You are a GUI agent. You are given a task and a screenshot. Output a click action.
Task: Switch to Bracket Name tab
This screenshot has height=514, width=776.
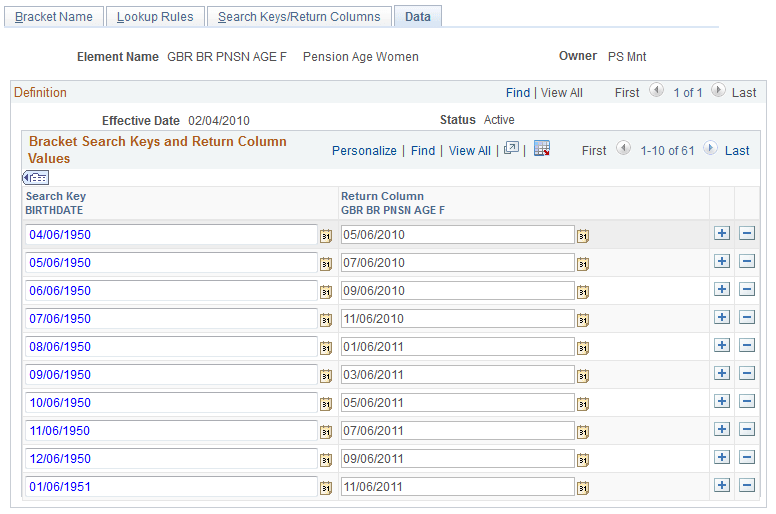(54, 17)
